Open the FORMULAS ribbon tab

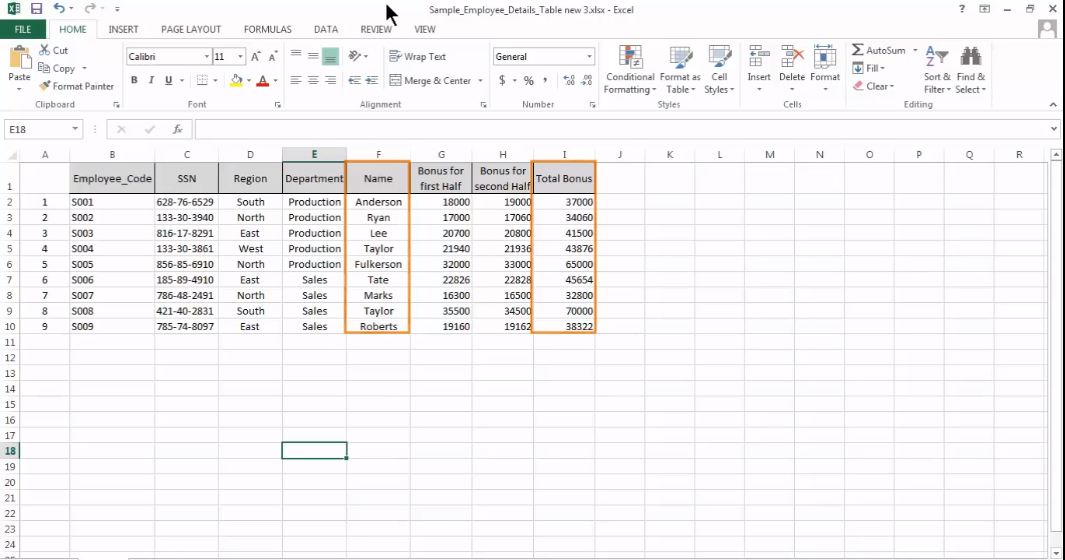[267, 30]
